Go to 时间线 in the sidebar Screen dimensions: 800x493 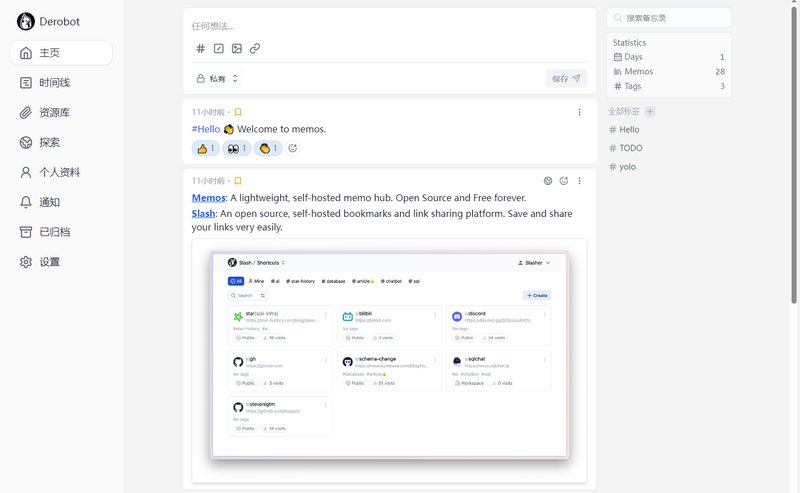[55, 82]
